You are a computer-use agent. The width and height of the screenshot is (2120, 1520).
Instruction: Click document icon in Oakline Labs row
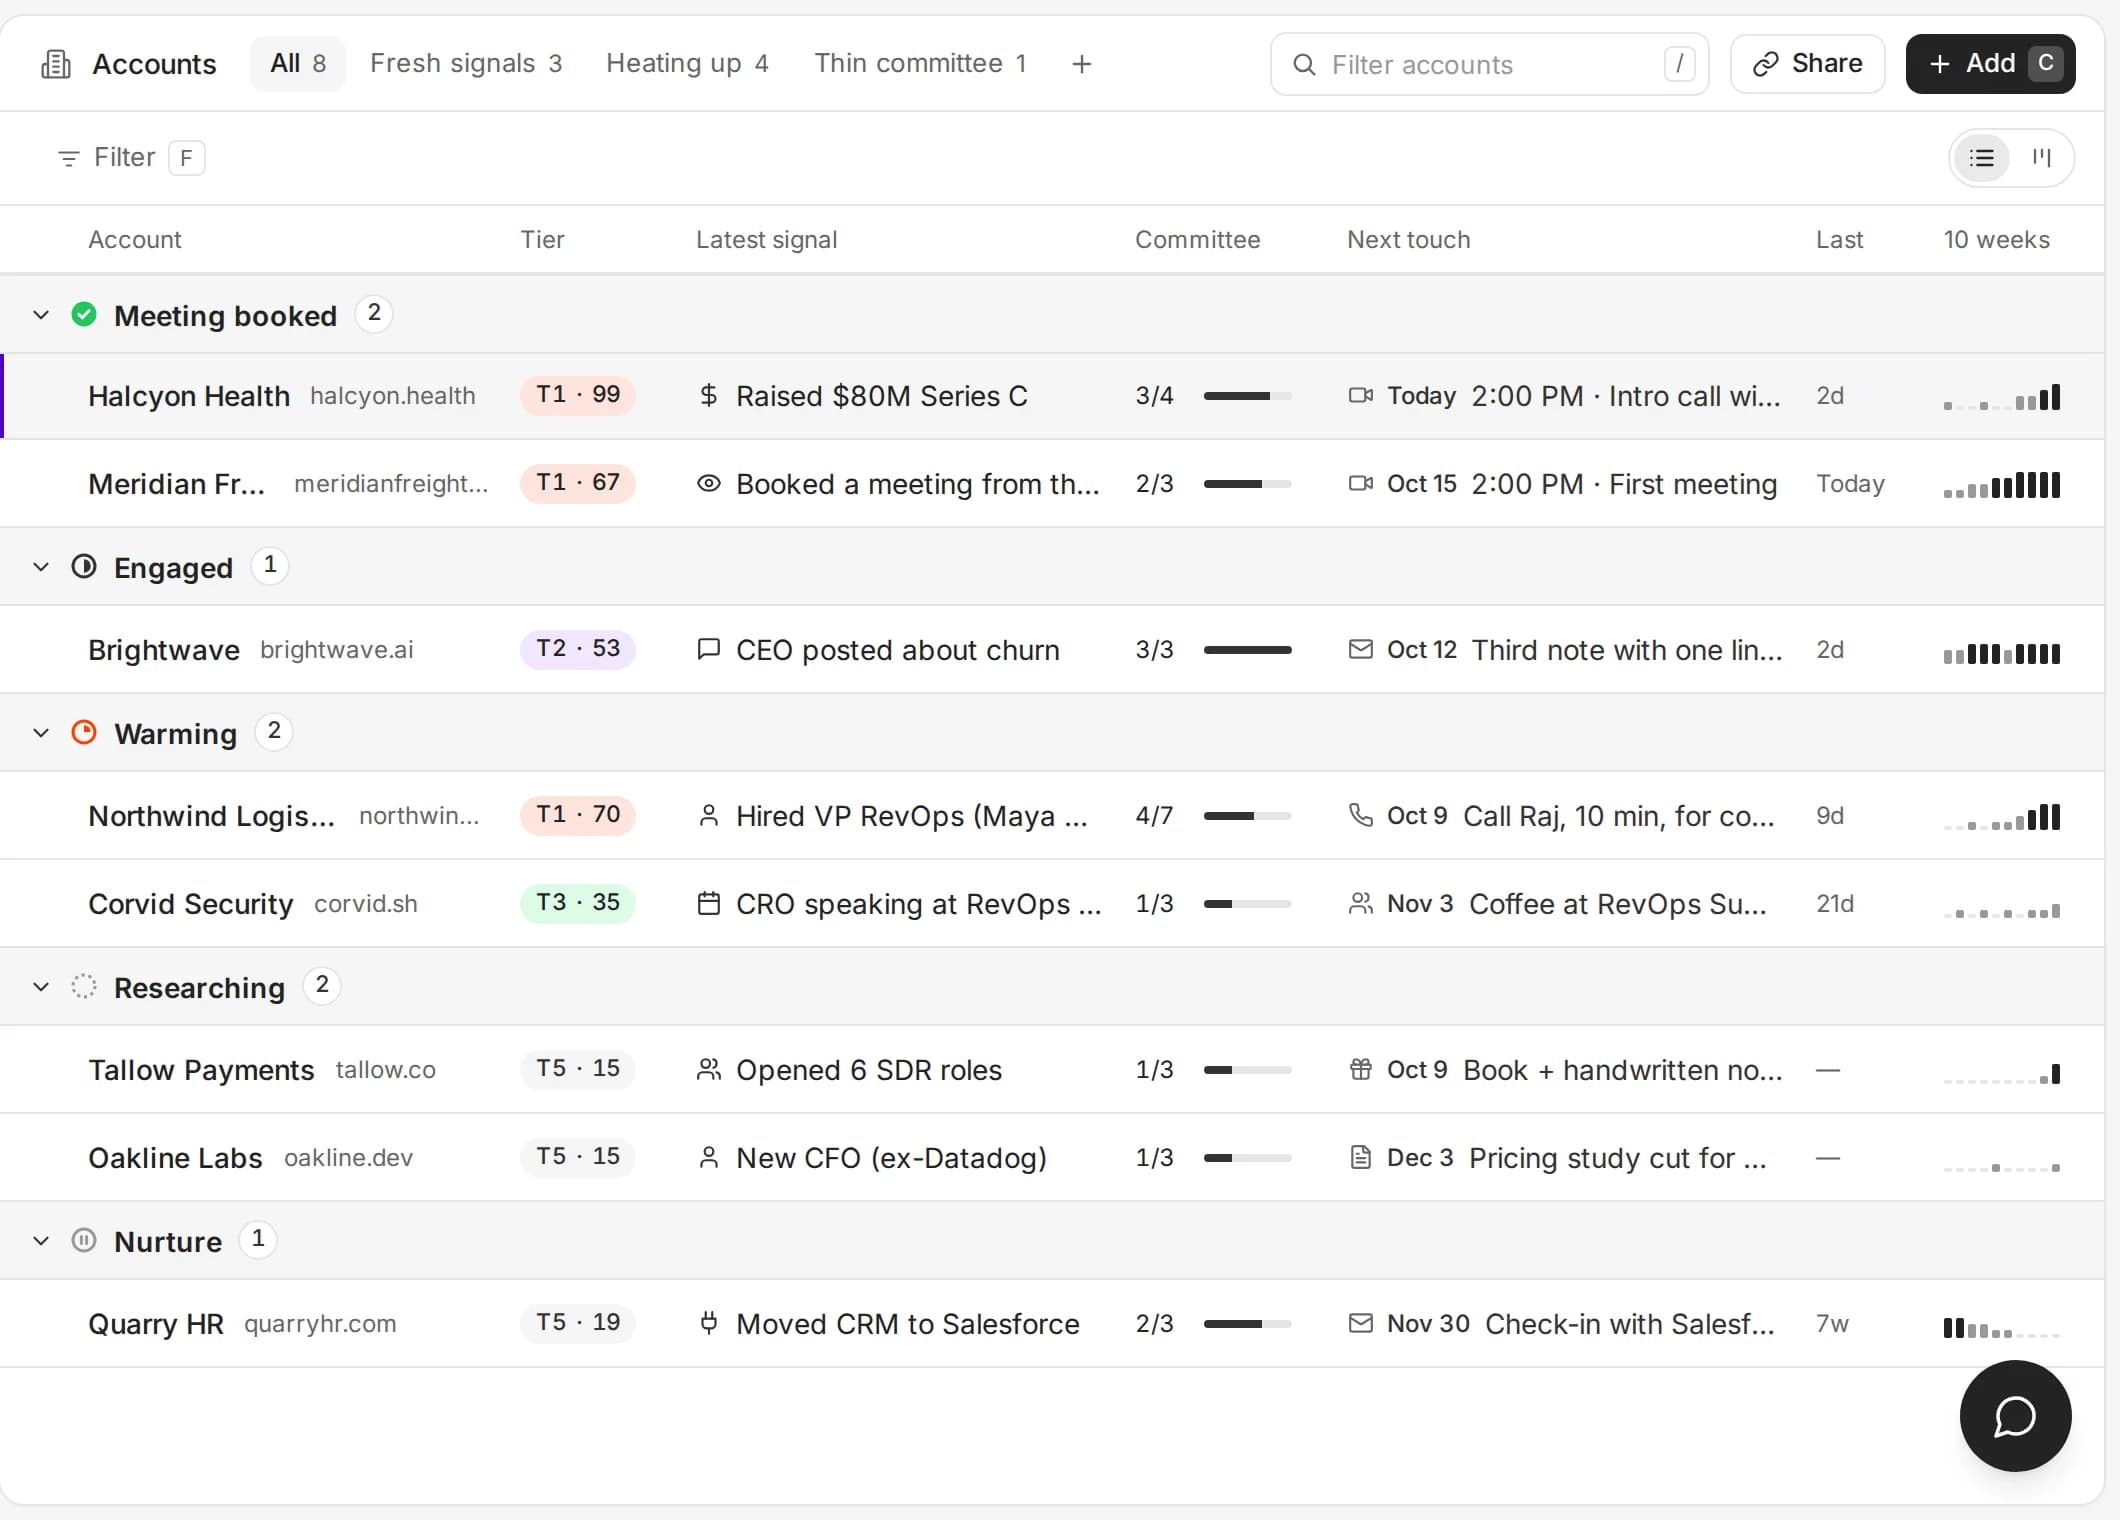(x=1360, y=1158)
